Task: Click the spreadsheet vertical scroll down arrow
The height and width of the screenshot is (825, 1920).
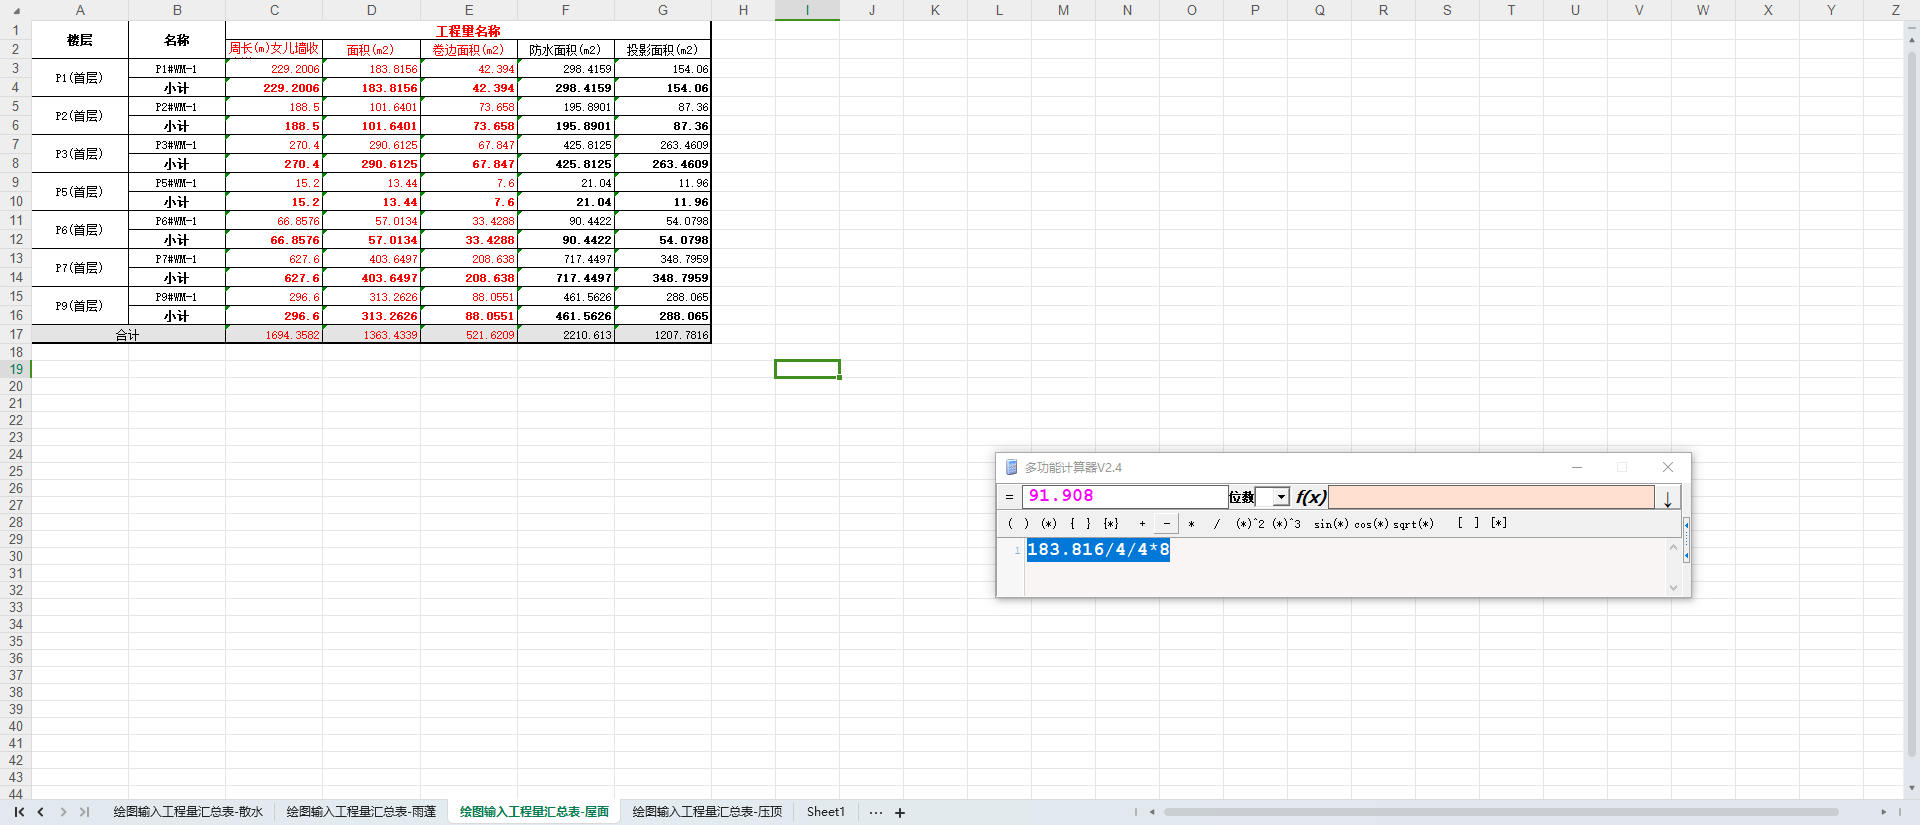Action: (1912, 788)
